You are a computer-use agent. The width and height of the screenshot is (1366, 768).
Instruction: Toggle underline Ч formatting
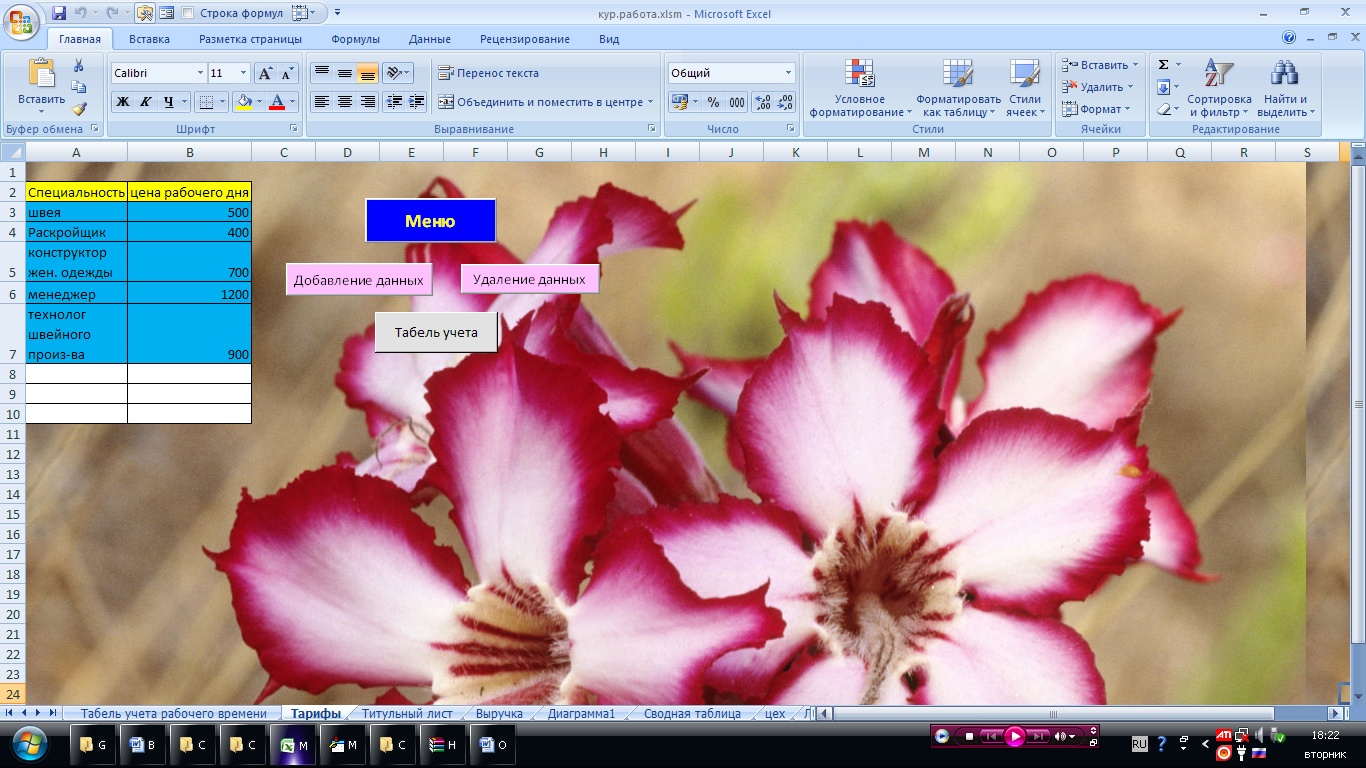(x=168, y=102)
